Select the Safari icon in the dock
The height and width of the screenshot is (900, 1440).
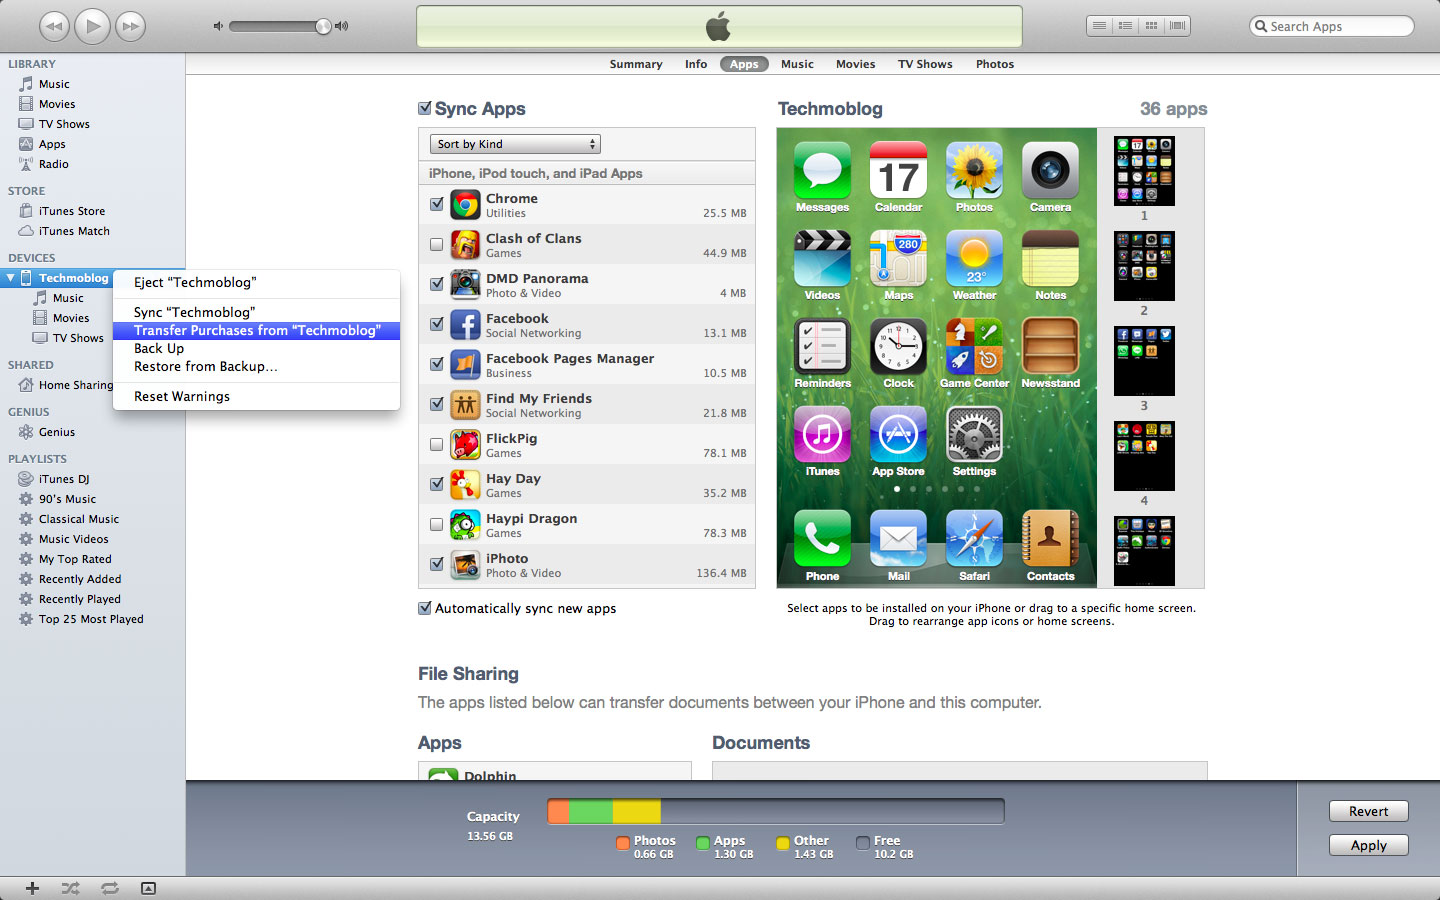pos(974,539)
